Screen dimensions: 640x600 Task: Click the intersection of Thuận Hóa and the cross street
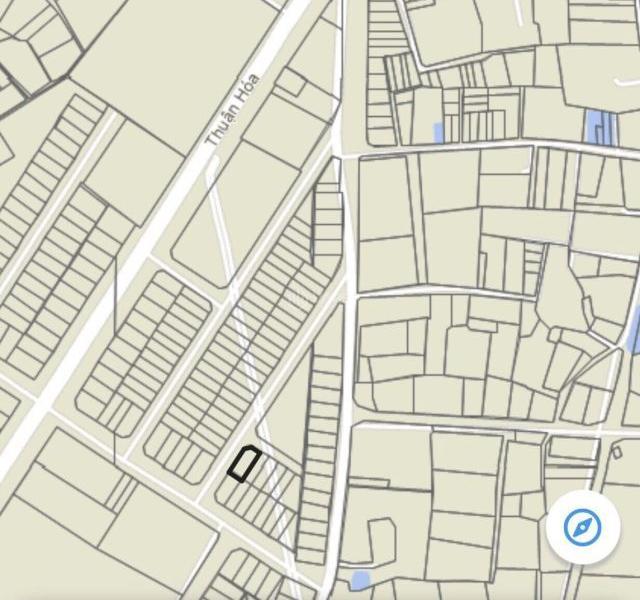click(x=43, y=404)
